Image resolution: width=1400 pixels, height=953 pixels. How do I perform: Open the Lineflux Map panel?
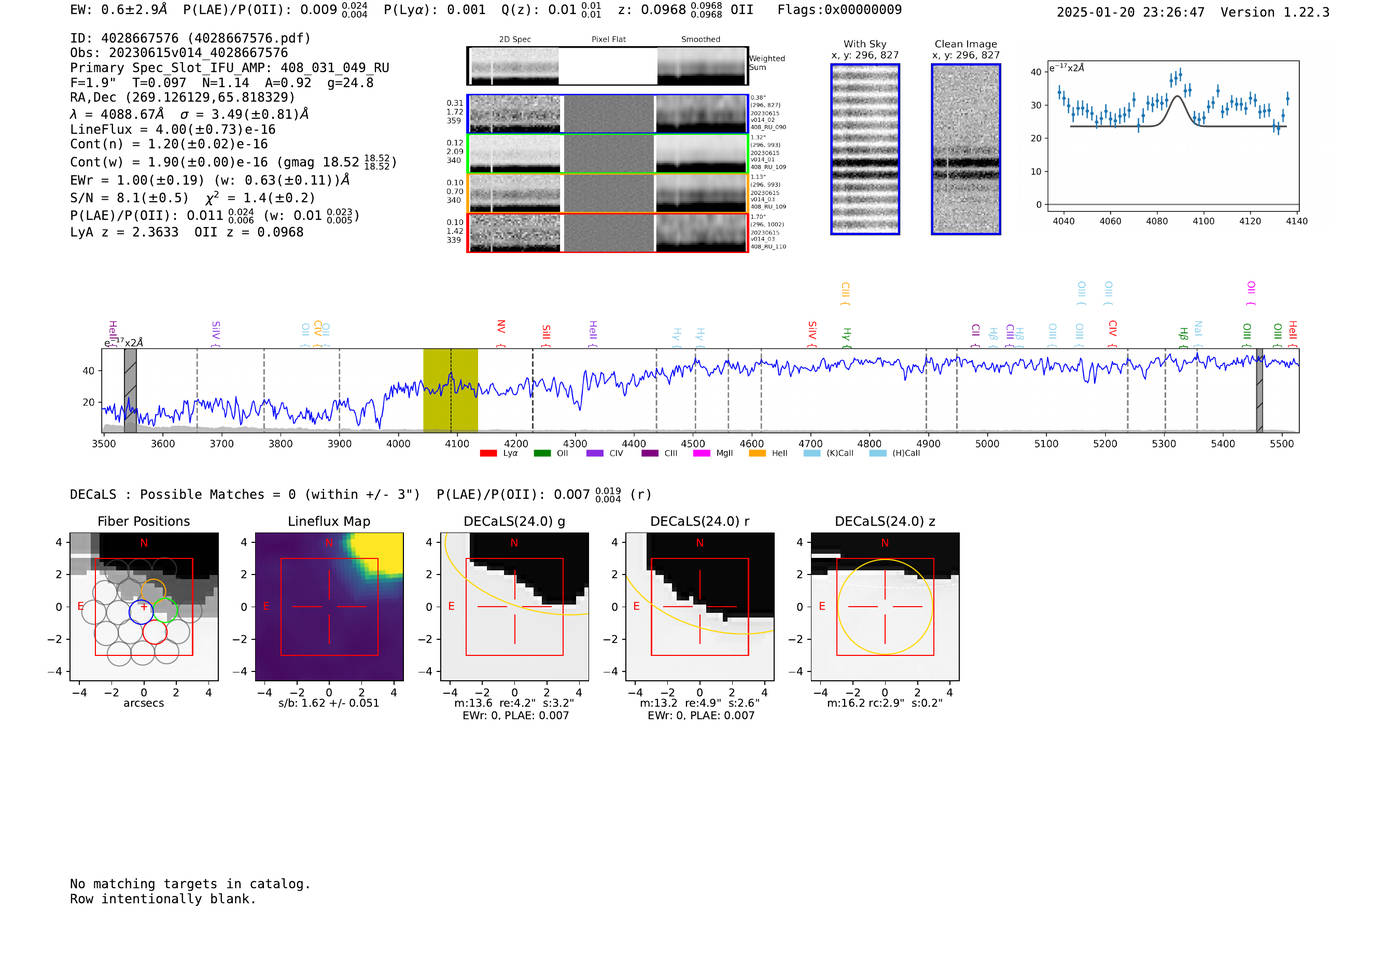point(329,607)
